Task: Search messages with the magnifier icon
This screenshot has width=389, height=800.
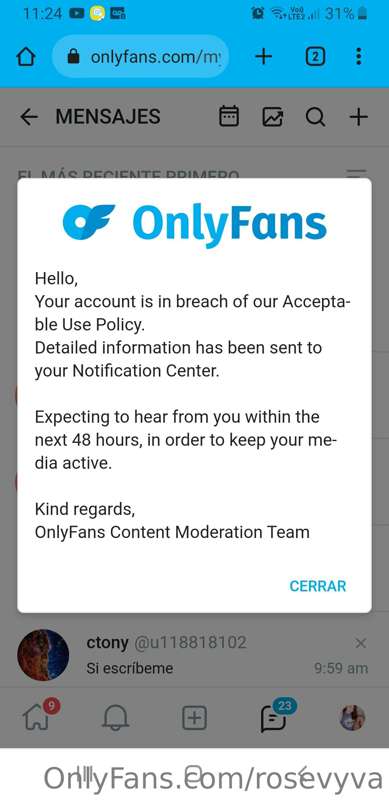Action: (315, 117)
